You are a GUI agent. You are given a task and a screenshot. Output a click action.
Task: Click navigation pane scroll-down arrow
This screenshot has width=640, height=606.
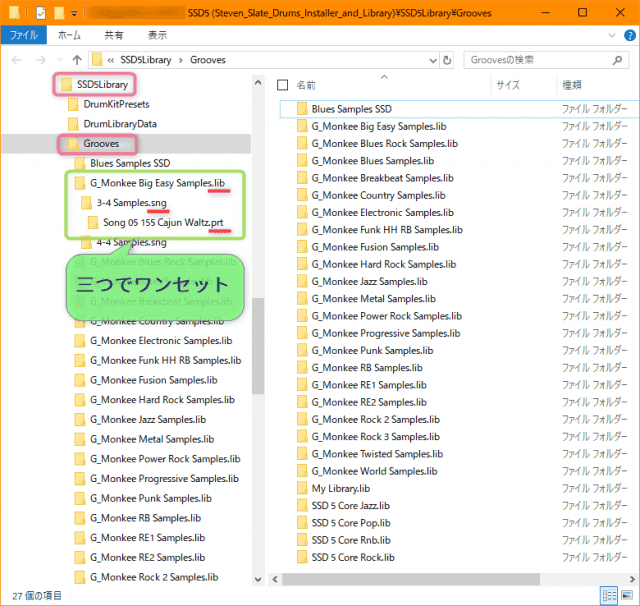coord(258,579)
